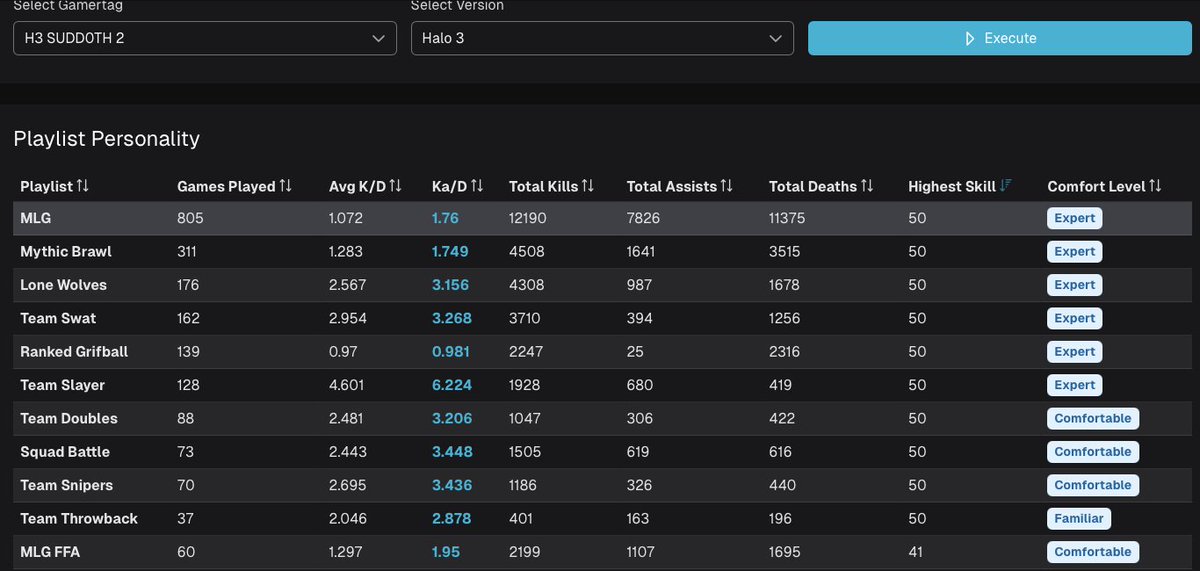Click the Ka/D value 6.224

coord(452,385)
